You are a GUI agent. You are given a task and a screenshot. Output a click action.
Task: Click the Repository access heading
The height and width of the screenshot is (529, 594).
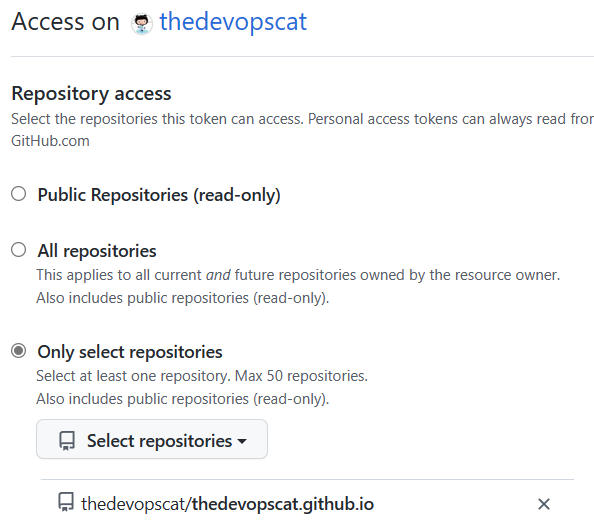click(91, 94)
